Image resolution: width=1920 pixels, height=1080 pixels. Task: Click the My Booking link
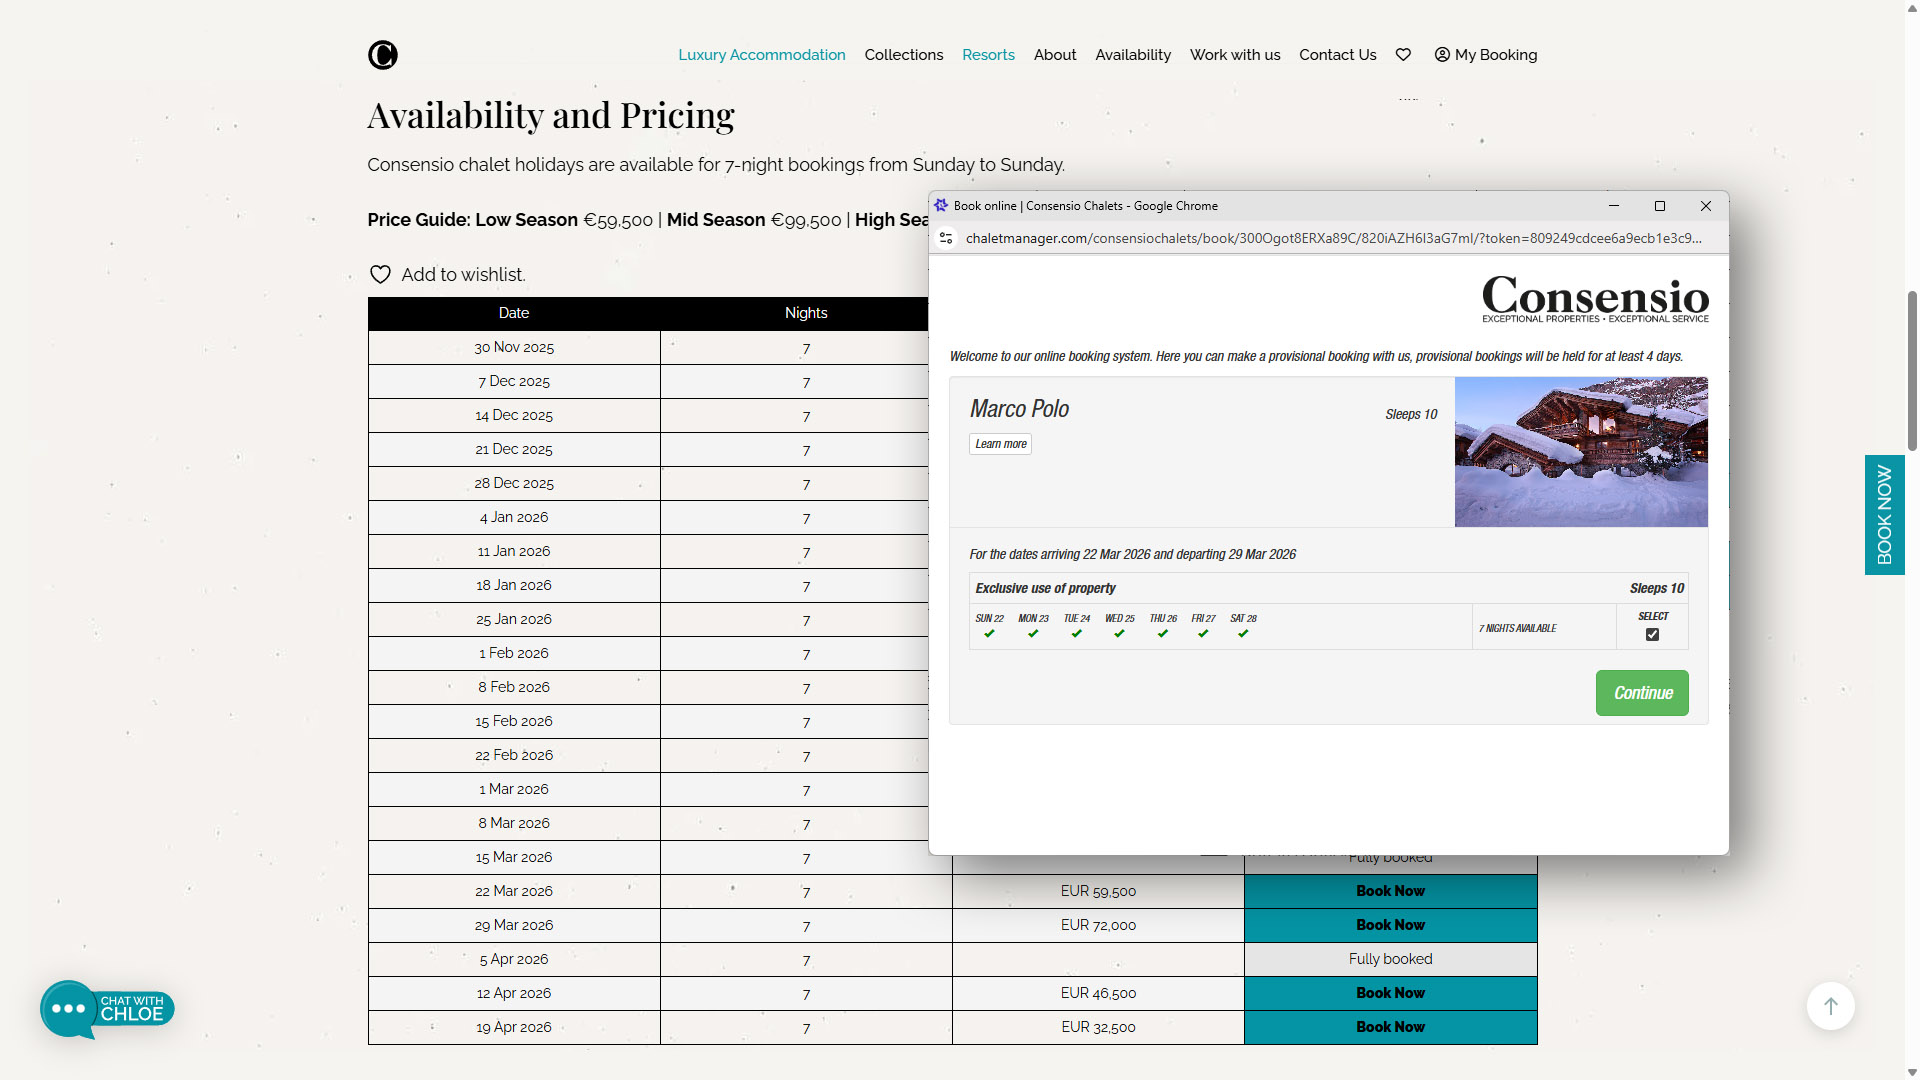tap(1496, 55)
